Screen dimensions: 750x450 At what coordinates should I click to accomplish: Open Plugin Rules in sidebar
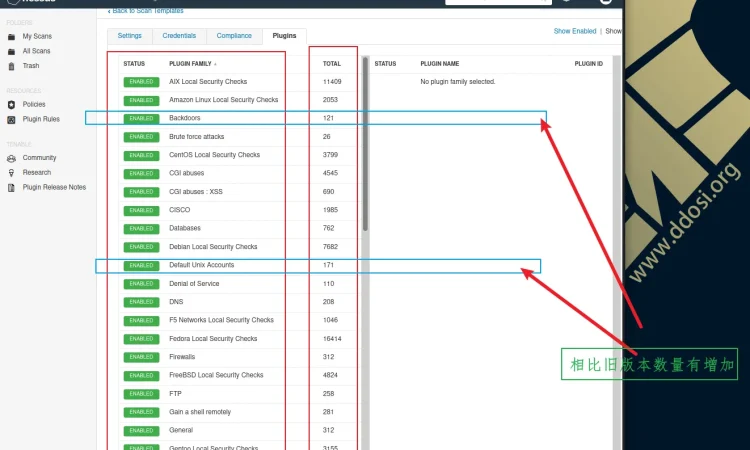point(41,119)
